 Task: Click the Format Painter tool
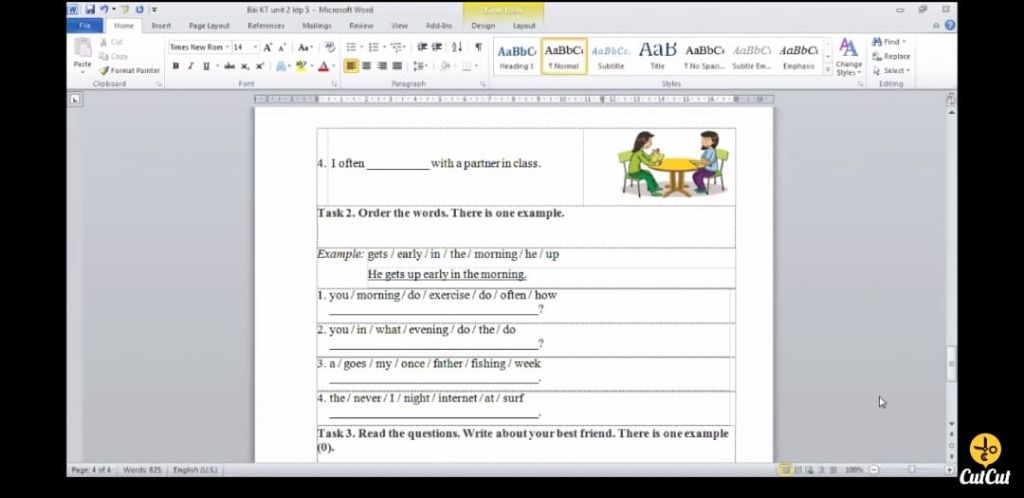click(129, 70)
